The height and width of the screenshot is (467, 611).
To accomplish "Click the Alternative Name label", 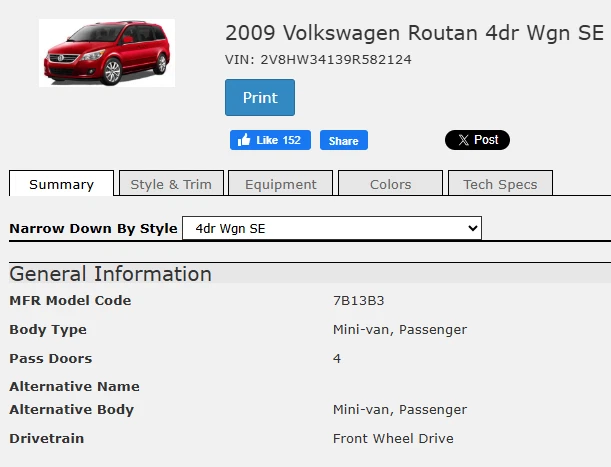I will 74,386.
